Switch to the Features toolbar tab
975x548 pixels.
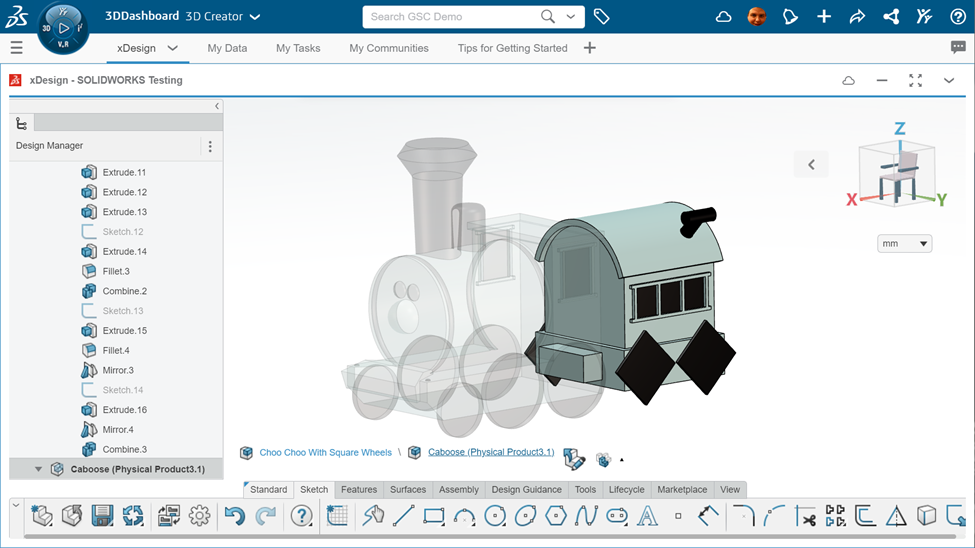(359, 490)
